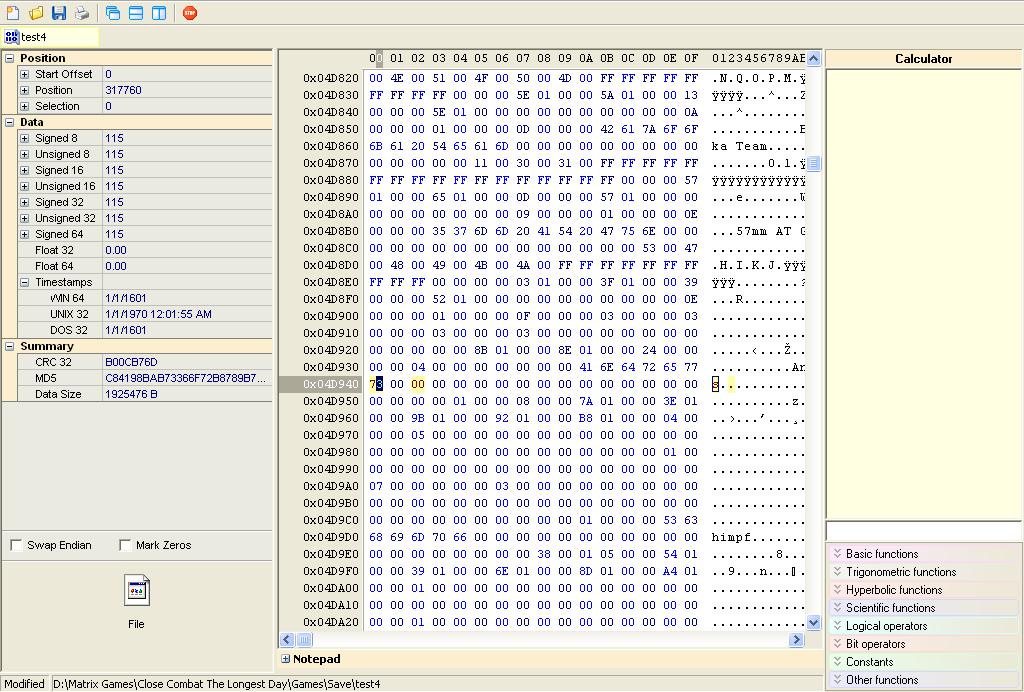Open the Scientific functions group
The height and width of the screenshot is (692, 1024).
point(923,608)
